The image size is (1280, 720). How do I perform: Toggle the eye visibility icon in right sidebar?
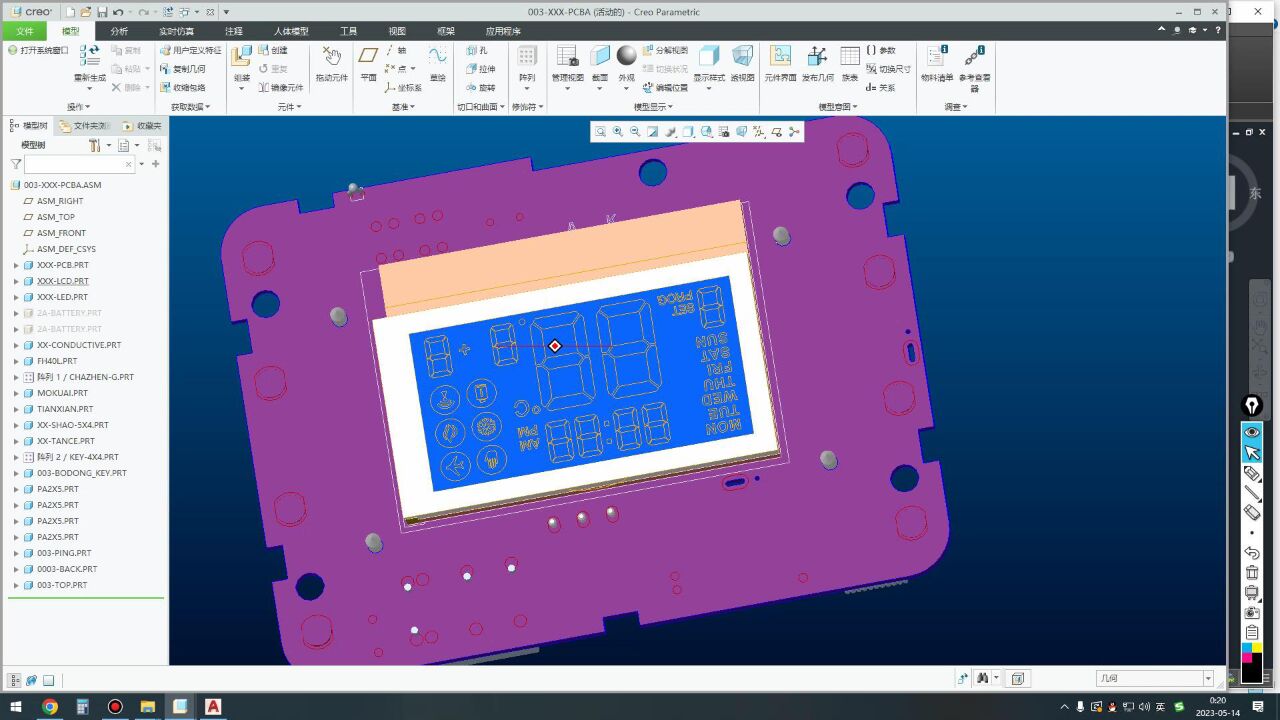[x=1251, y=432]
